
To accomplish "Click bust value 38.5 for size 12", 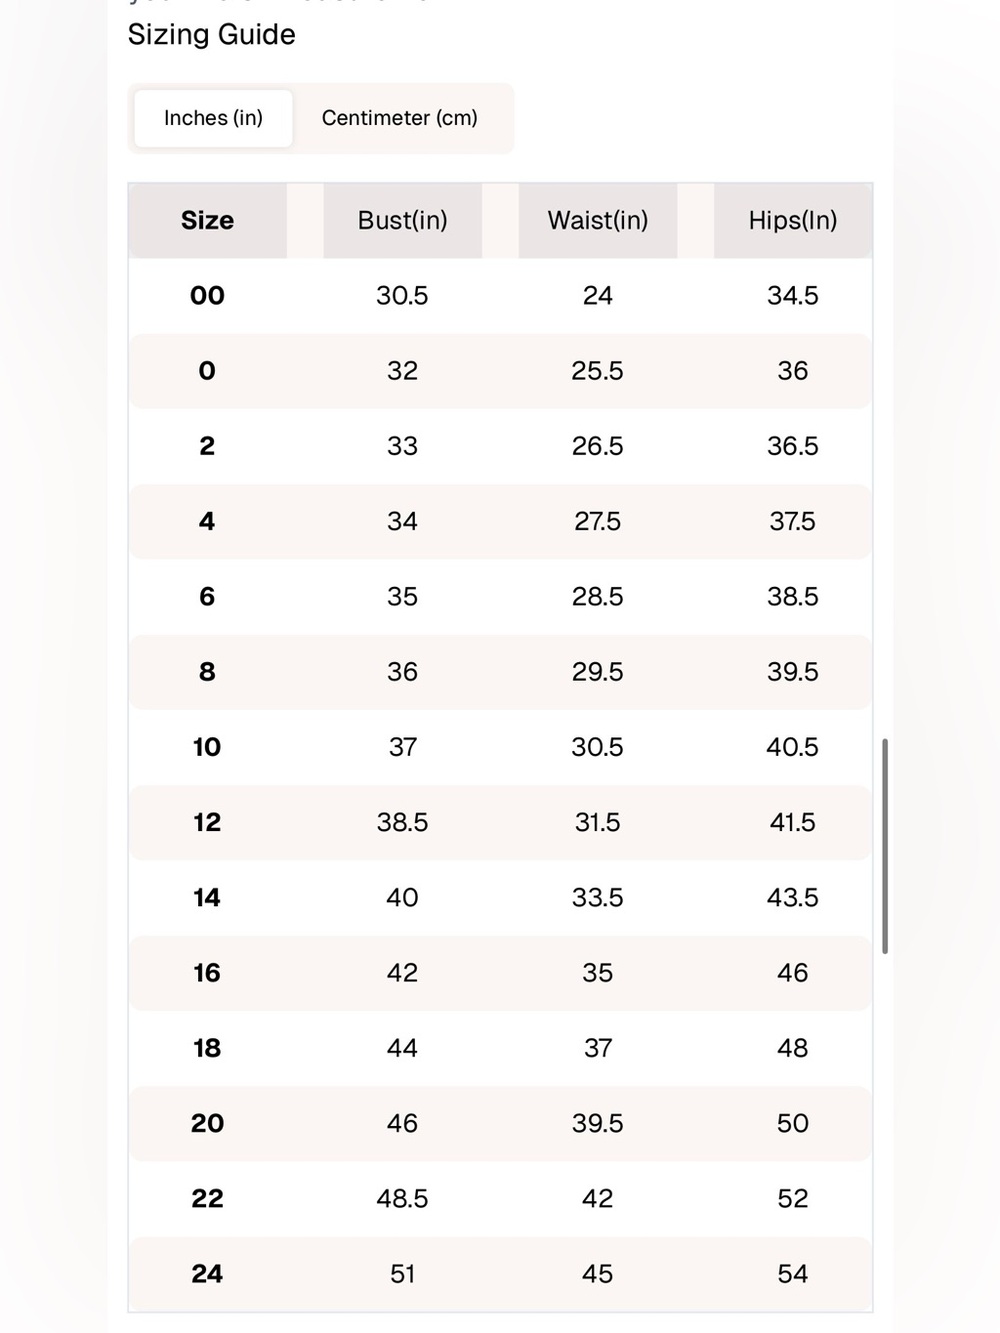I will click(402, 822).
